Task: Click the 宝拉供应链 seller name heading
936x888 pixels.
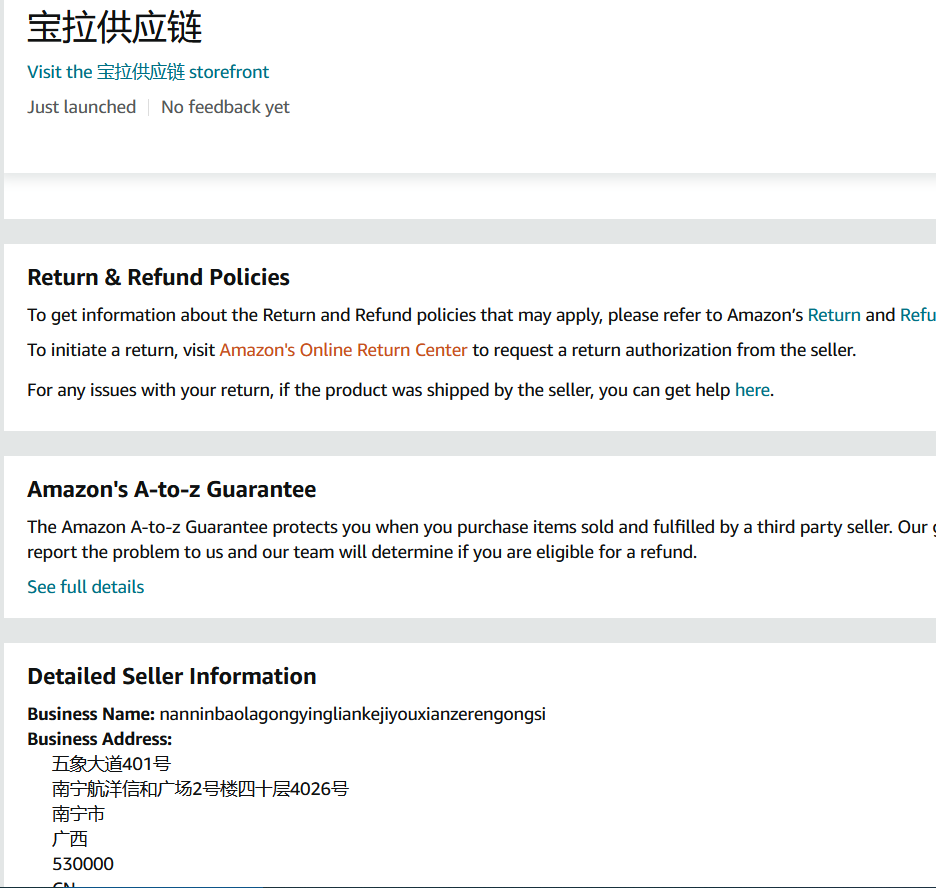Action: pos(115,28)
